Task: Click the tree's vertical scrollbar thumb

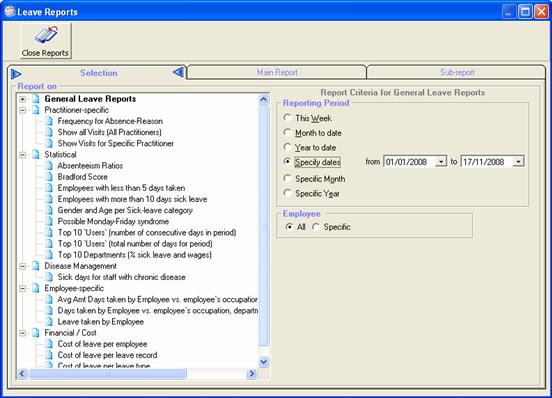Action: pyautogui.click(x=264, y=225)
